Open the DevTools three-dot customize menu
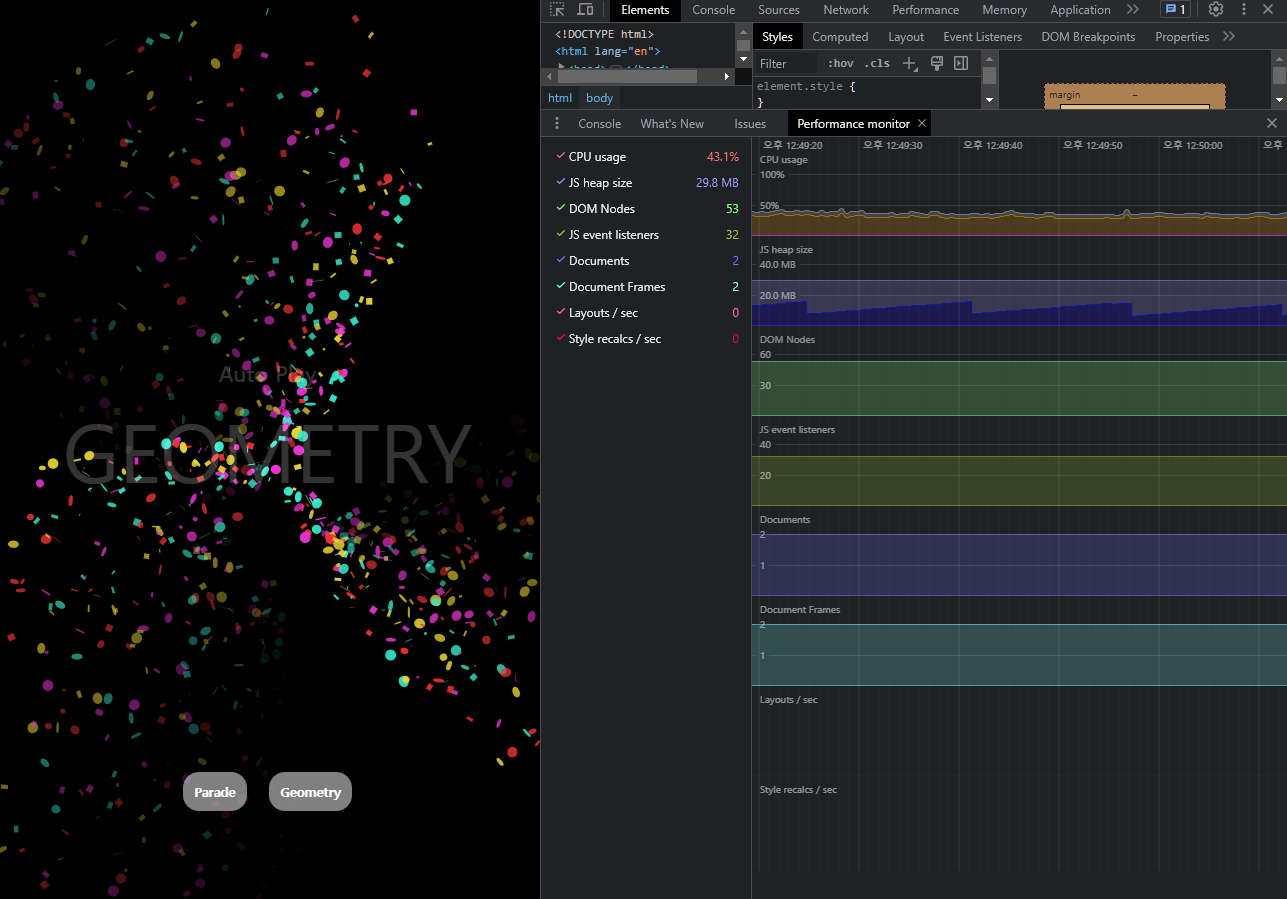 (1244, 10)
